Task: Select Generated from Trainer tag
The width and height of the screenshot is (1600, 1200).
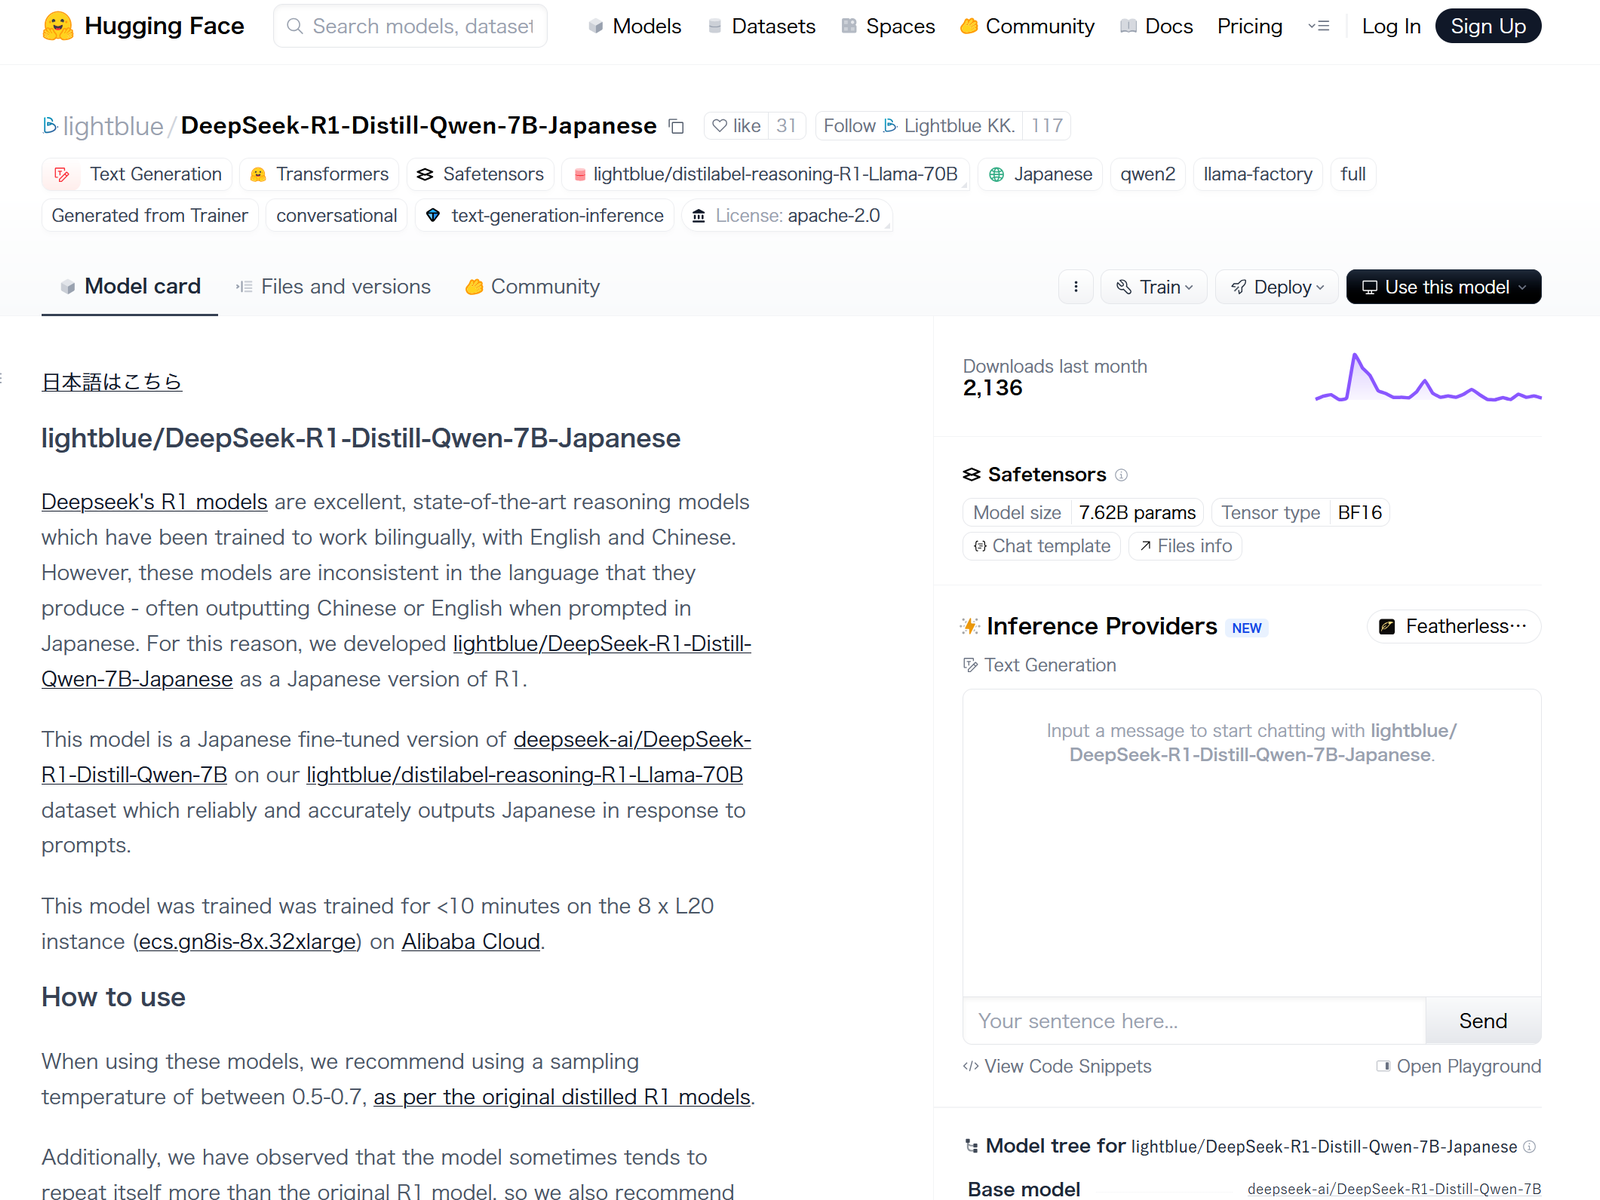Action: (150, 215)
